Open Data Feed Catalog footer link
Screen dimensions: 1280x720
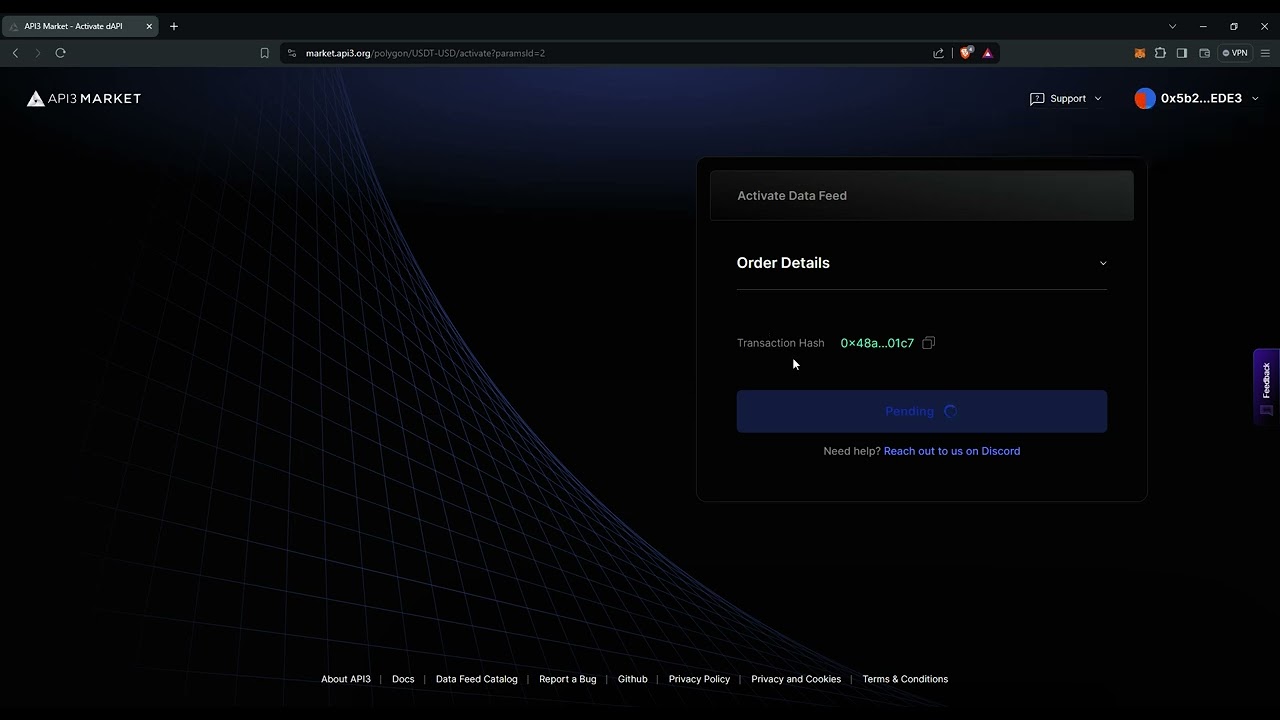(x=477, y=679)
